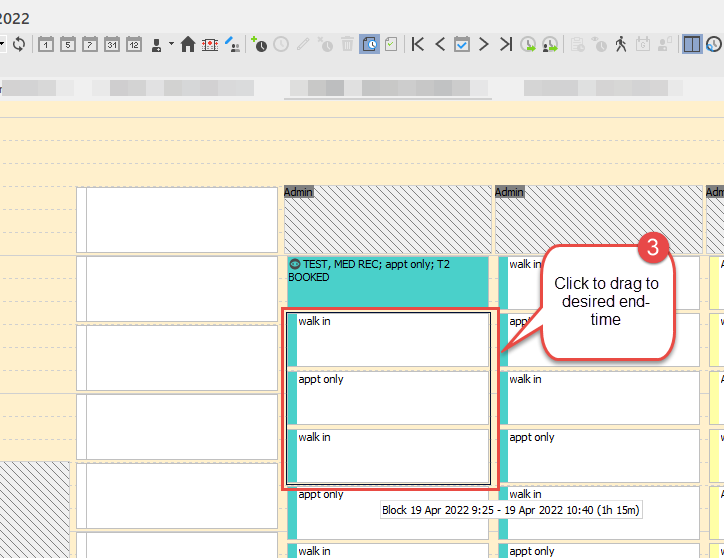724x558 pixels.
Task: Select the first selected walk in slot
Action: coord(388,340)
